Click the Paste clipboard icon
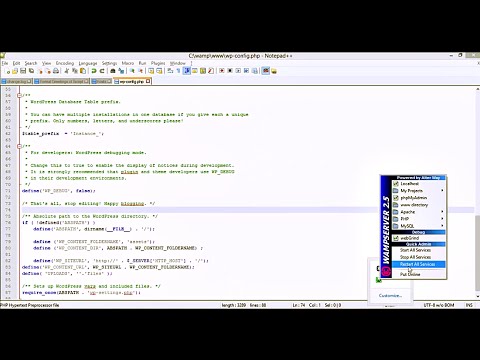This screenshot has width=480, height=360. 83,71
